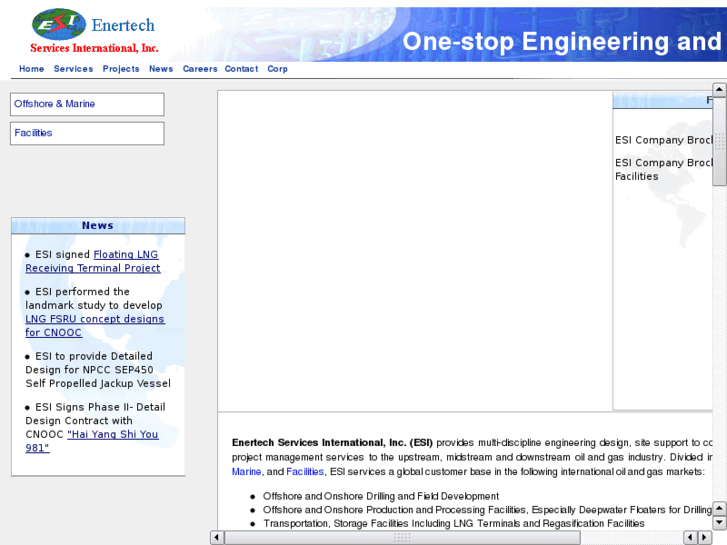Open the Services menu item
Viewport: 727px width, 545px height.
point(73,69)
